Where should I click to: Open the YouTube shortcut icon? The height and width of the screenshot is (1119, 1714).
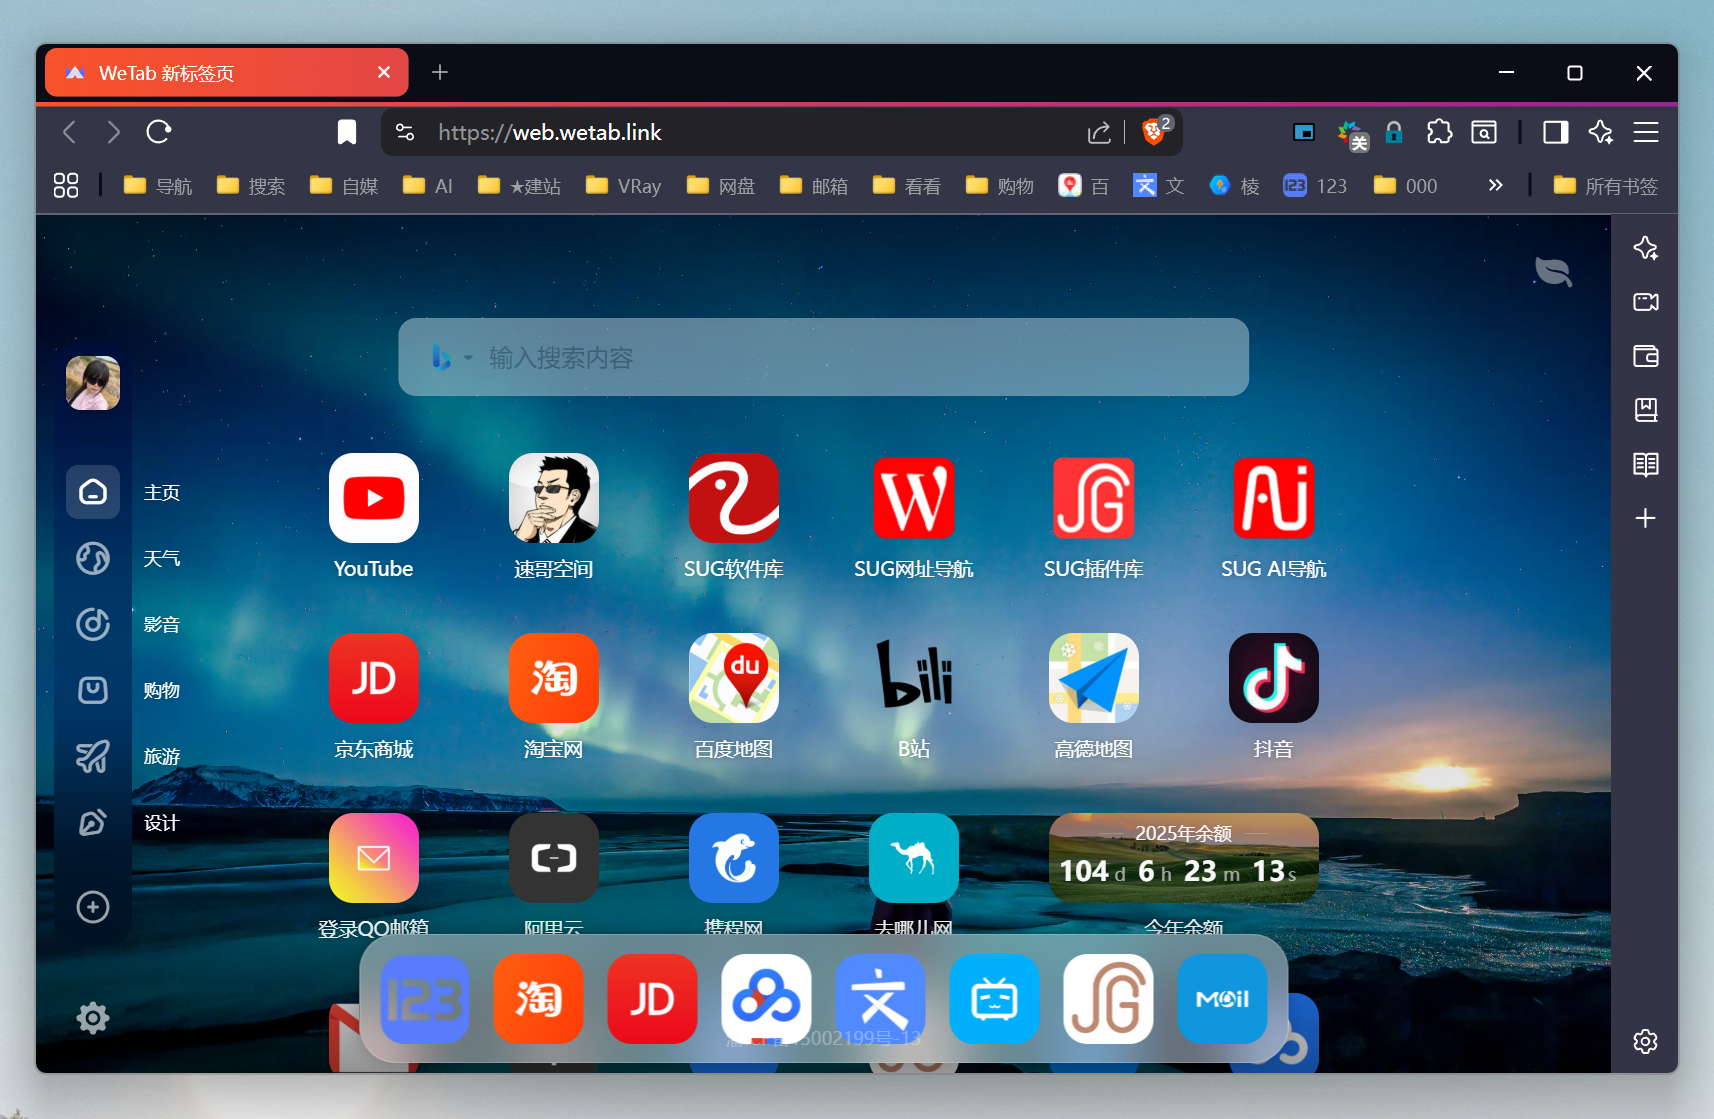click(373, 498)
